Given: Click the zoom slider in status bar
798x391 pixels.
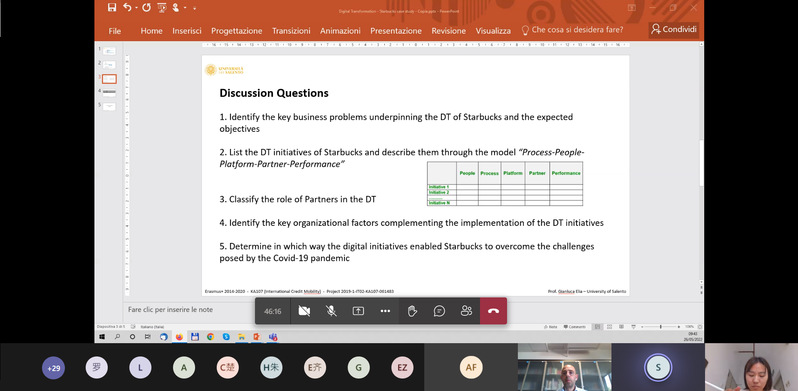Looking at the screenshot, I should (661, 327).
